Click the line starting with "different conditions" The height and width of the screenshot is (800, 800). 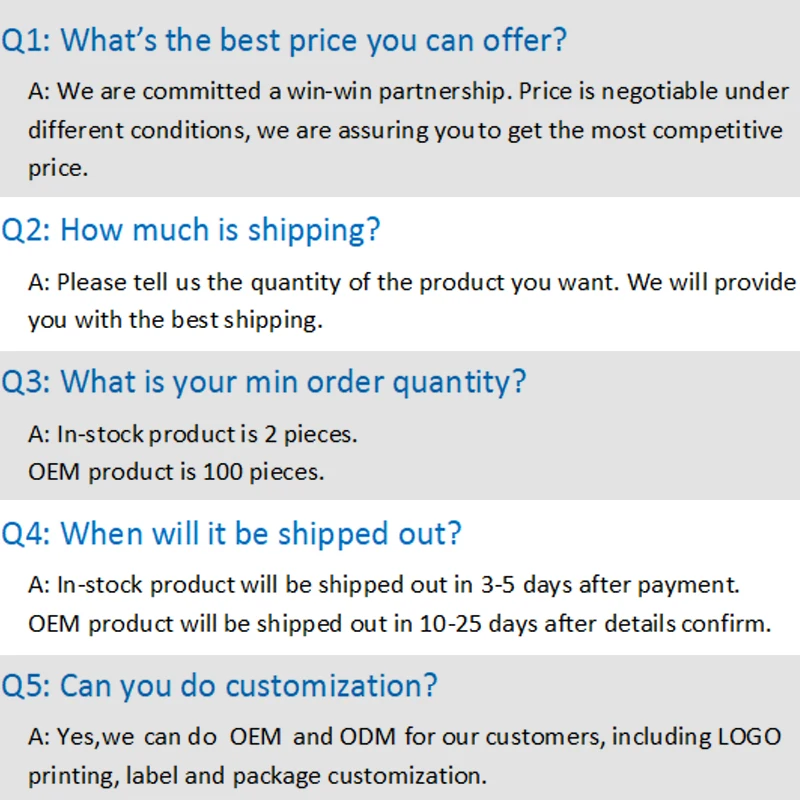click(405, 130)
